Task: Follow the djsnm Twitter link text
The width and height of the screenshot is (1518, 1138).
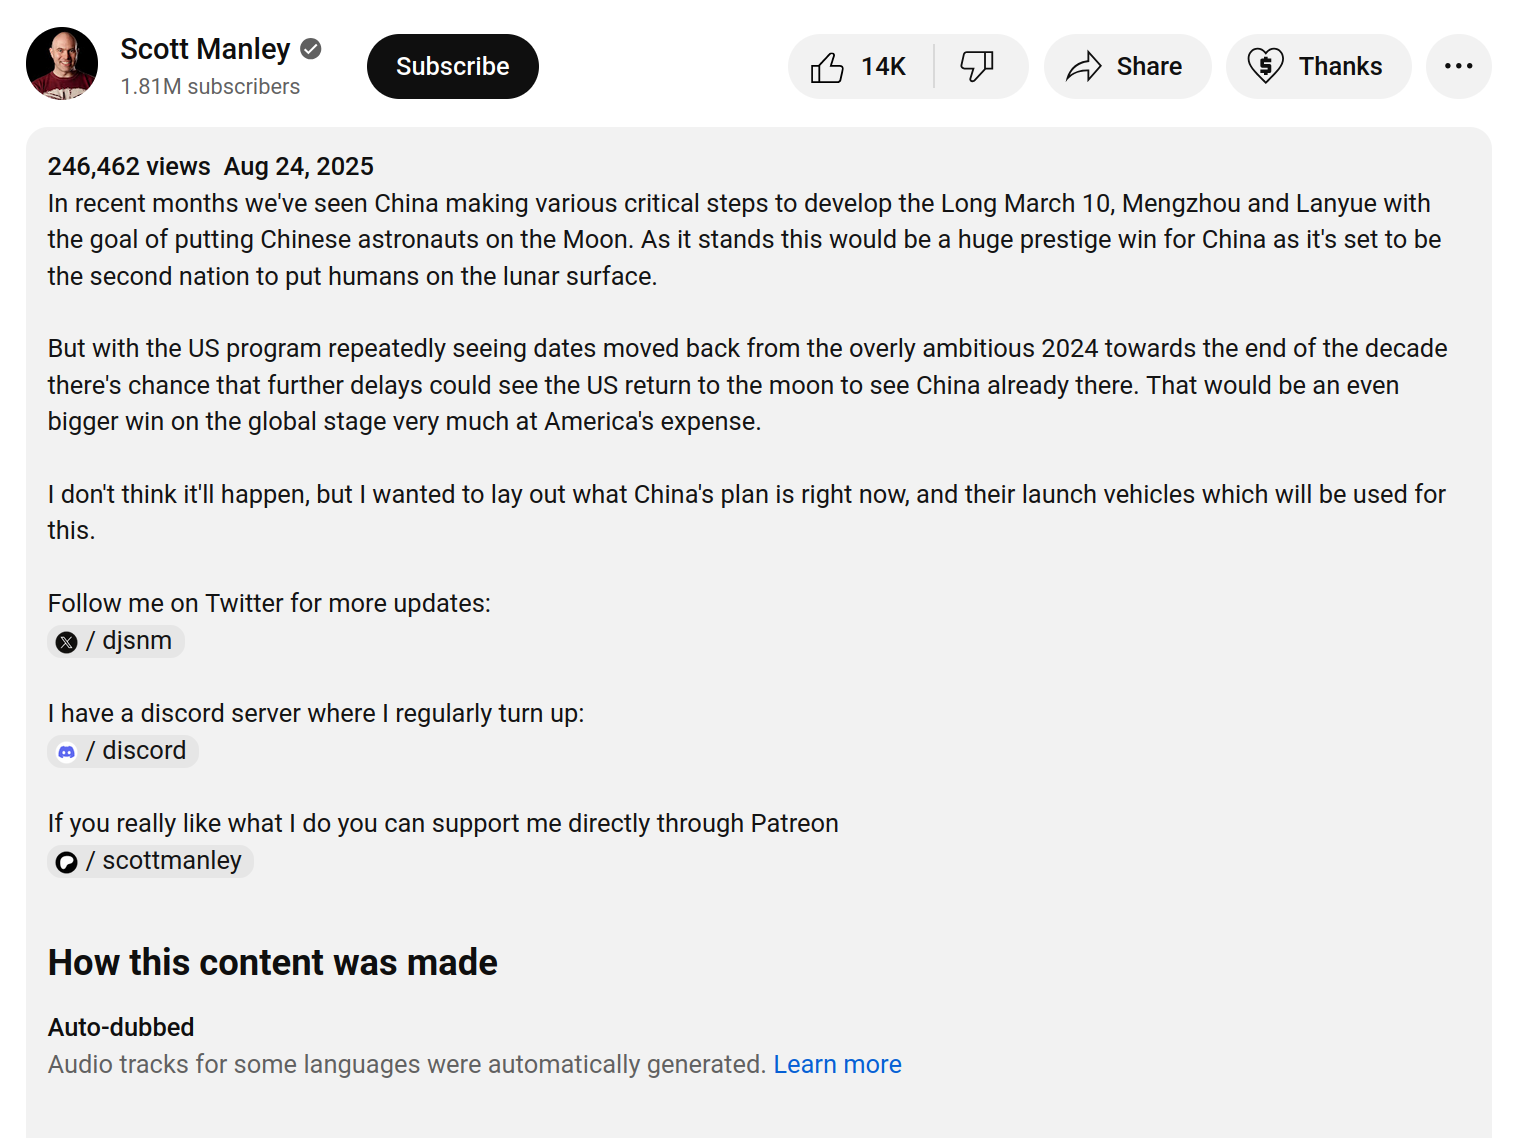Action: [x=137, y=641]
